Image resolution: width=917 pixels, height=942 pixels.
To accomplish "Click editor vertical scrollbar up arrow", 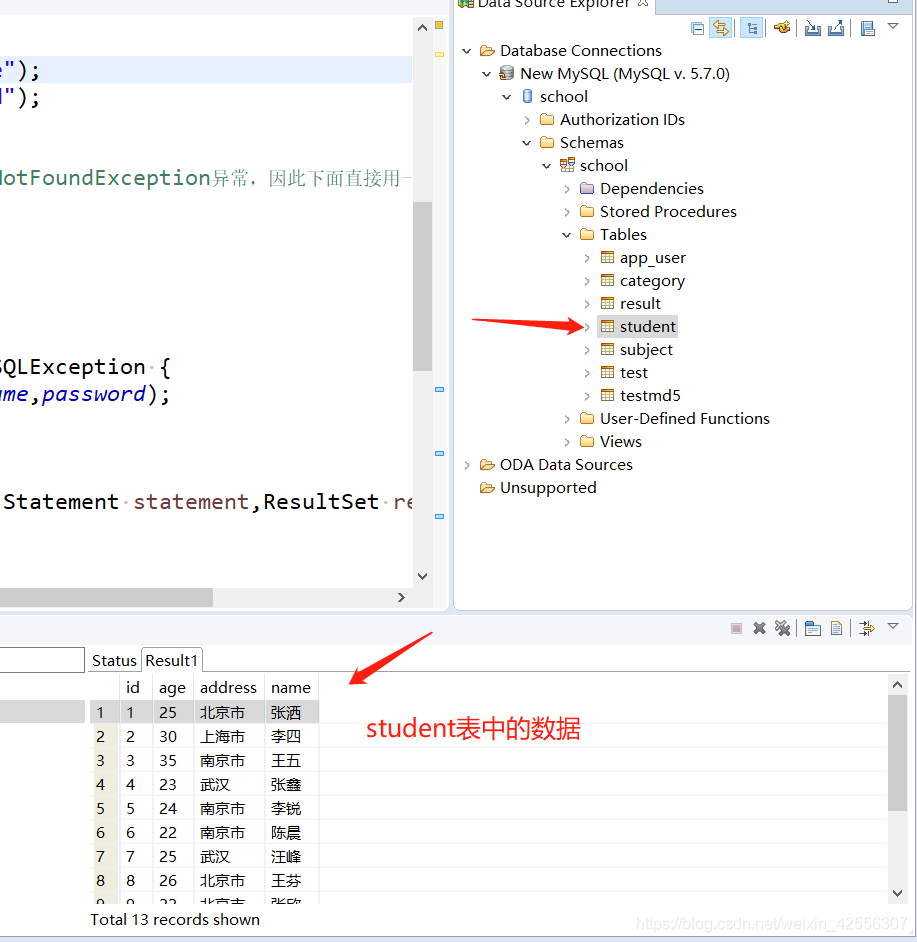I will click(422, 28).
